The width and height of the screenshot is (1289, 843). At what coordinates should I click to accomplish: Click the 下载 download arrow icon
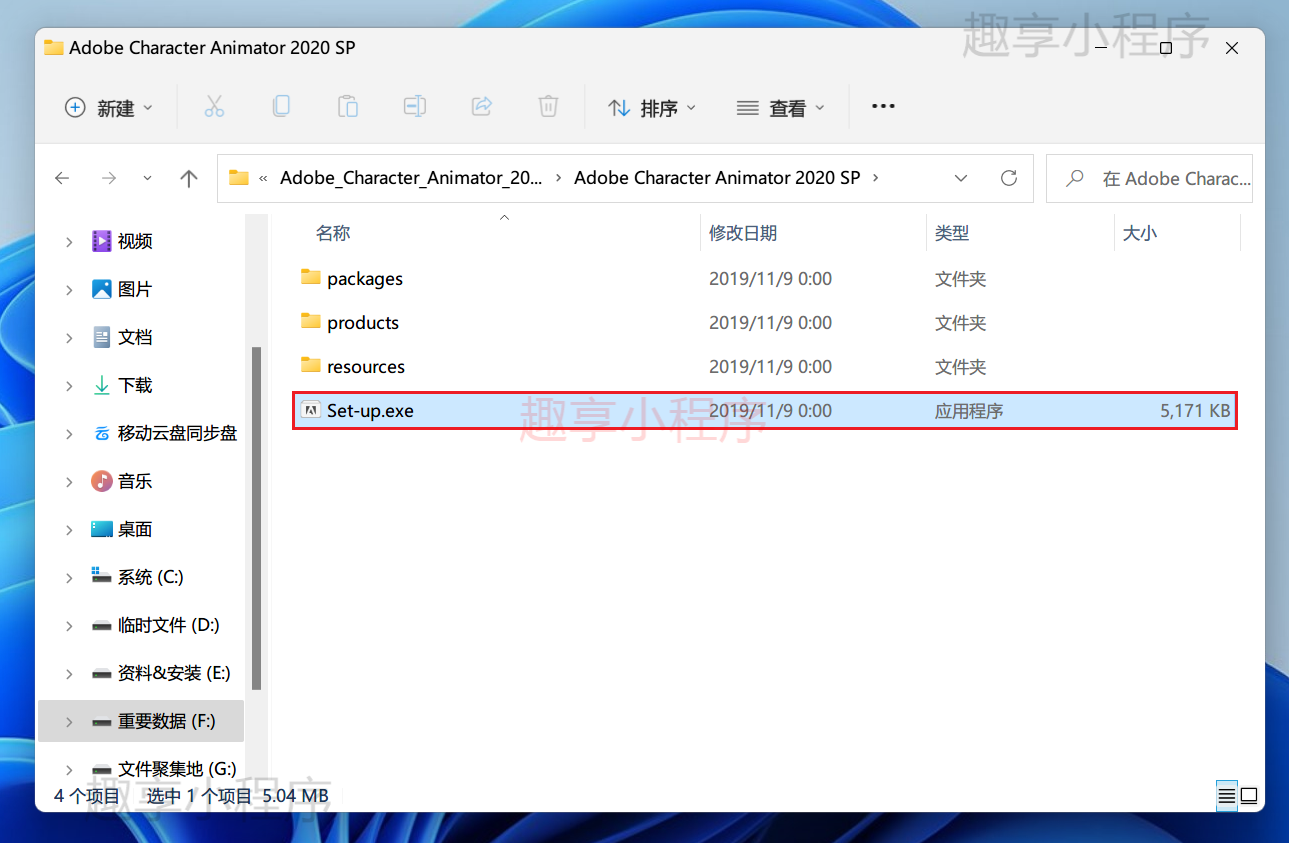pos(102,385)
